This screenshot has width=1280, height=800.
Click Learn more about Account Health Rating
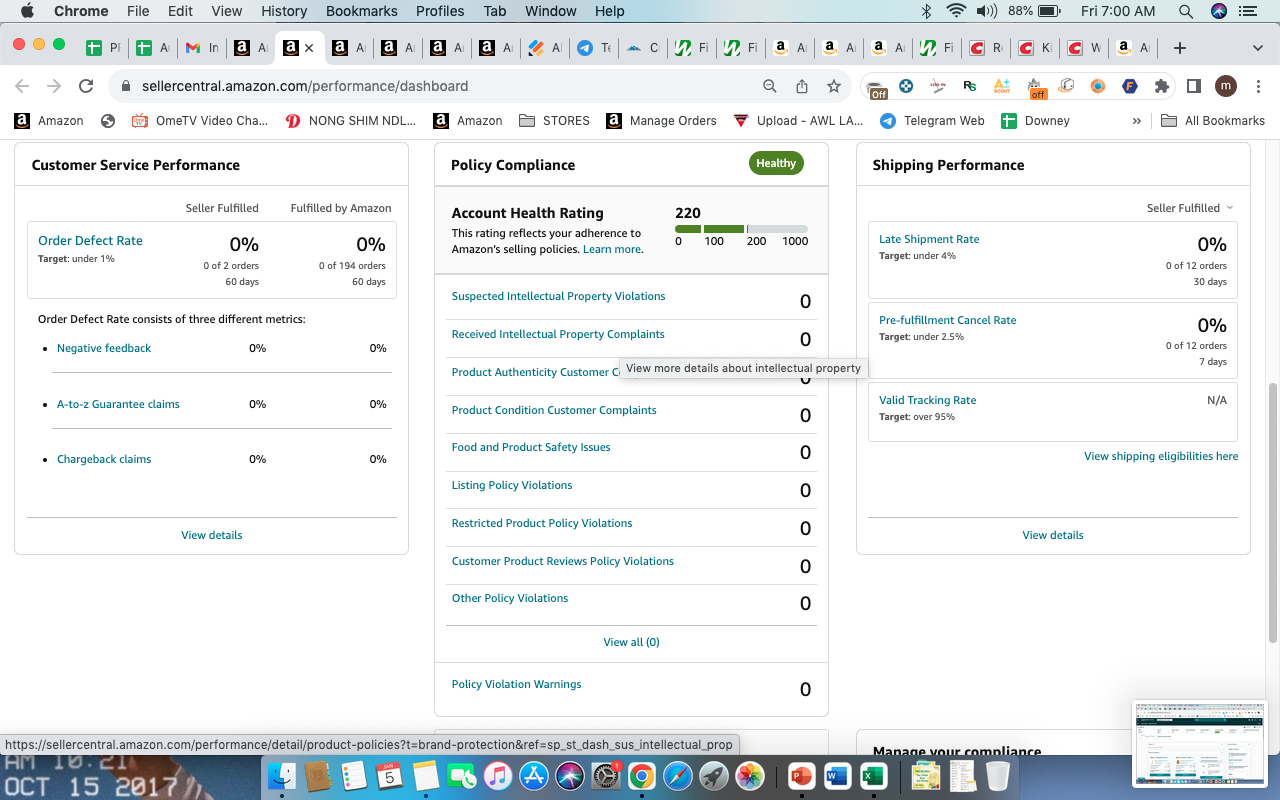[x=612, y=249]
